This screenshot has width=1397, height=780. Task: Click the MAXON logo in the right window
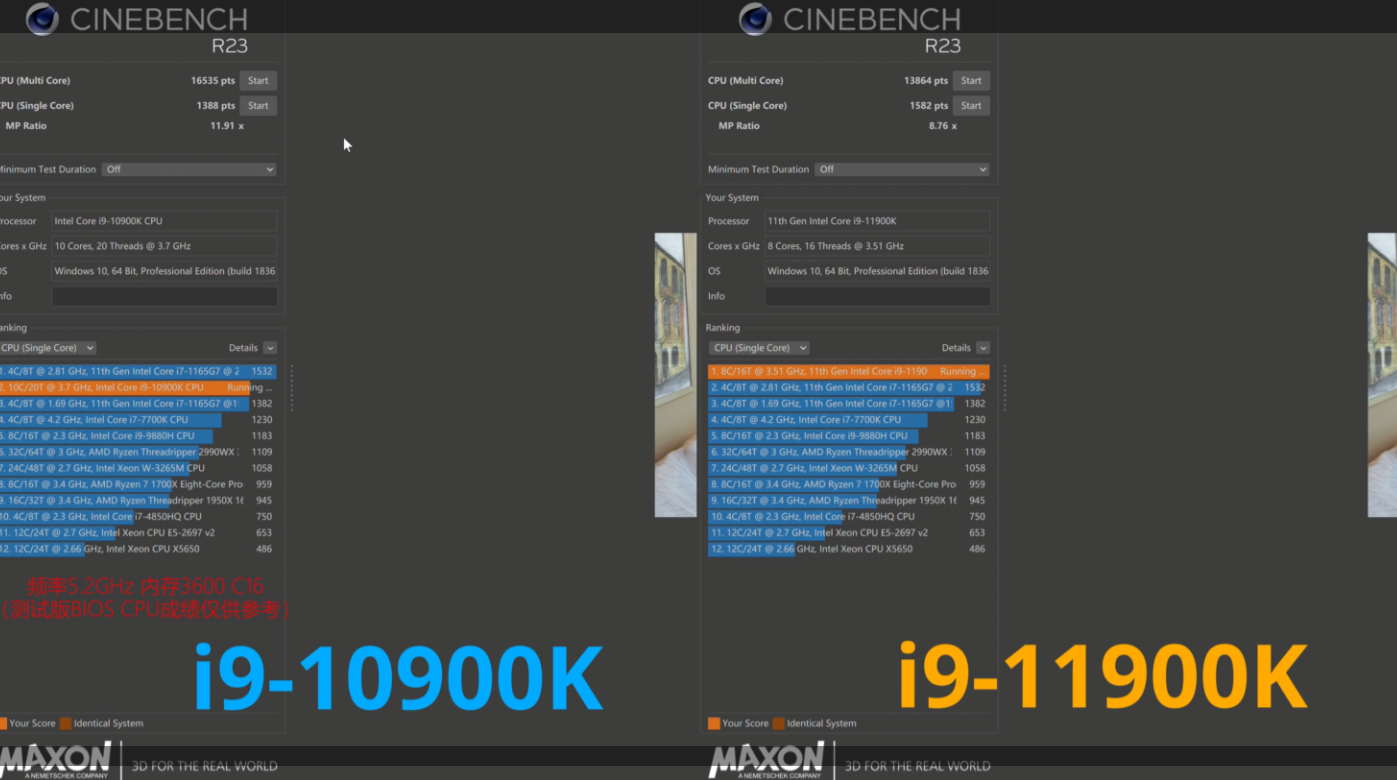767,760
